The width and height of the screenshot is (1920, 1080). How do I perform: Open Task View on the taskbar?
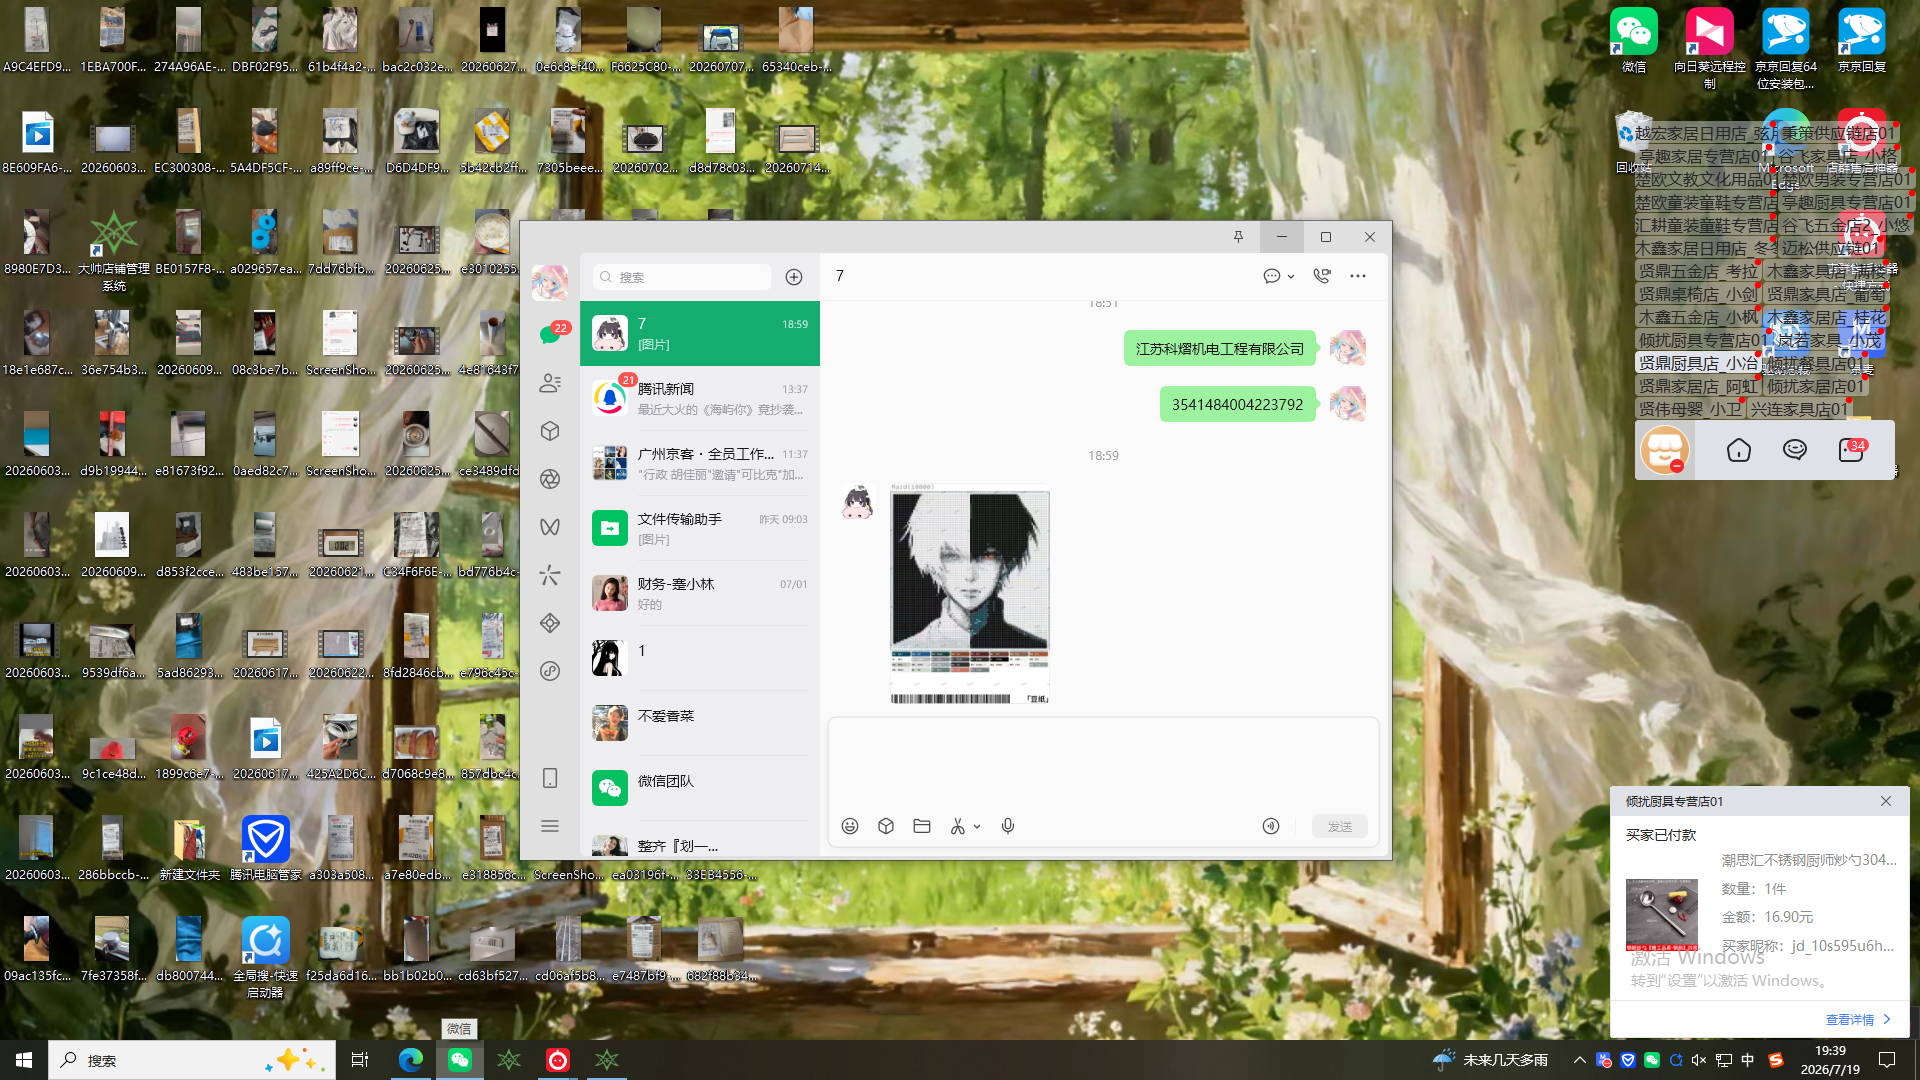tap(360, 1060)
